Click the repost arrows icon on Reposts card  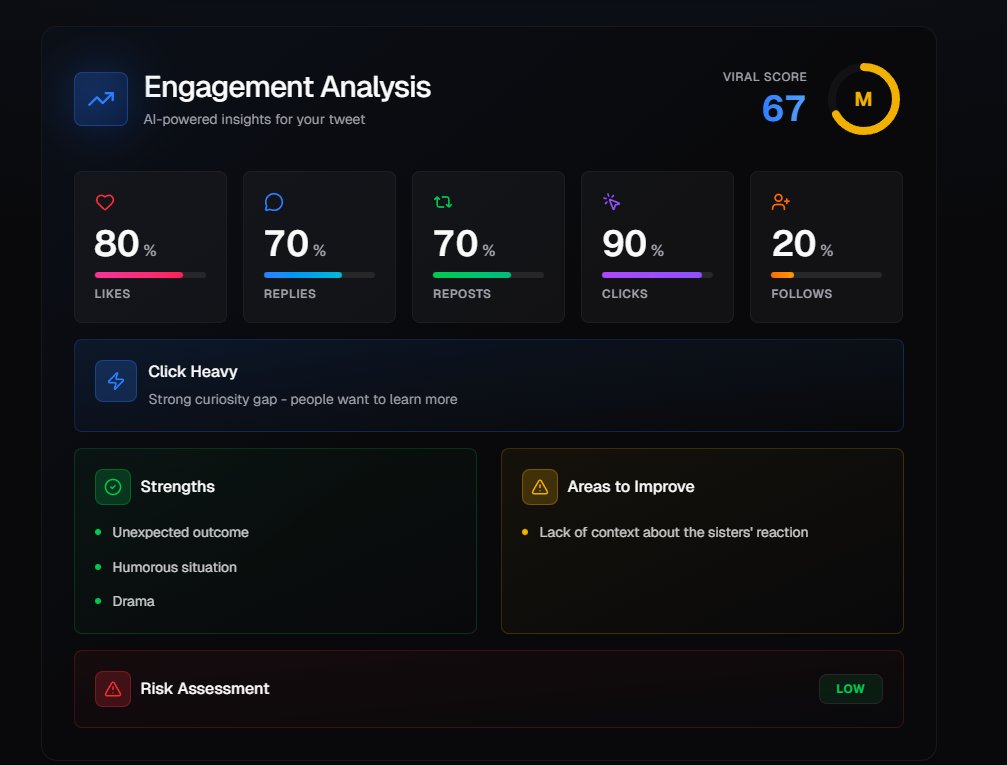coord(442,201)
